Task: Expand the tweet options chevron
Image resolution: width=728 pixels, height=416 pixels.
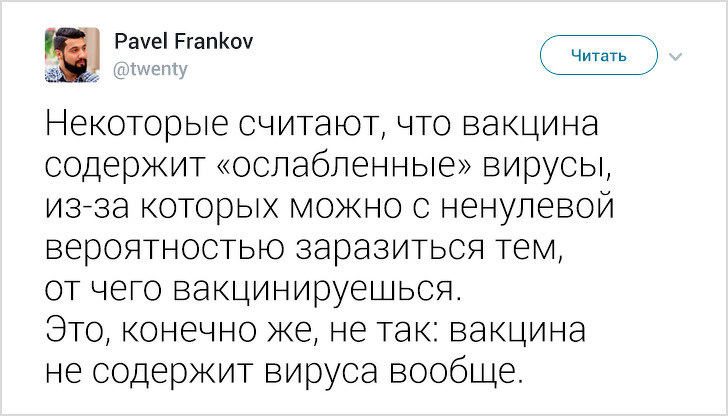Action: click(x=675, y=56)
